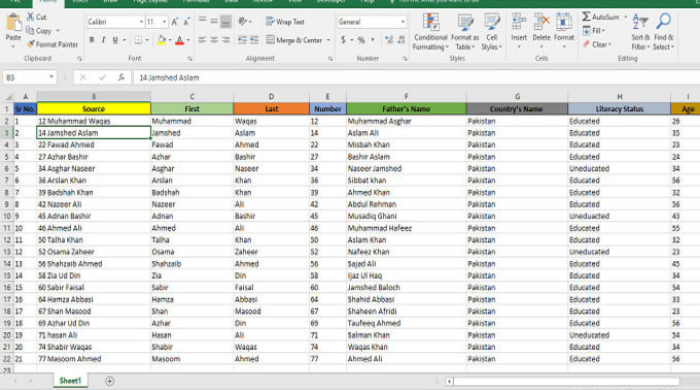
Task: Switch to the Sheet1 tab
Action: coord(70,381)
